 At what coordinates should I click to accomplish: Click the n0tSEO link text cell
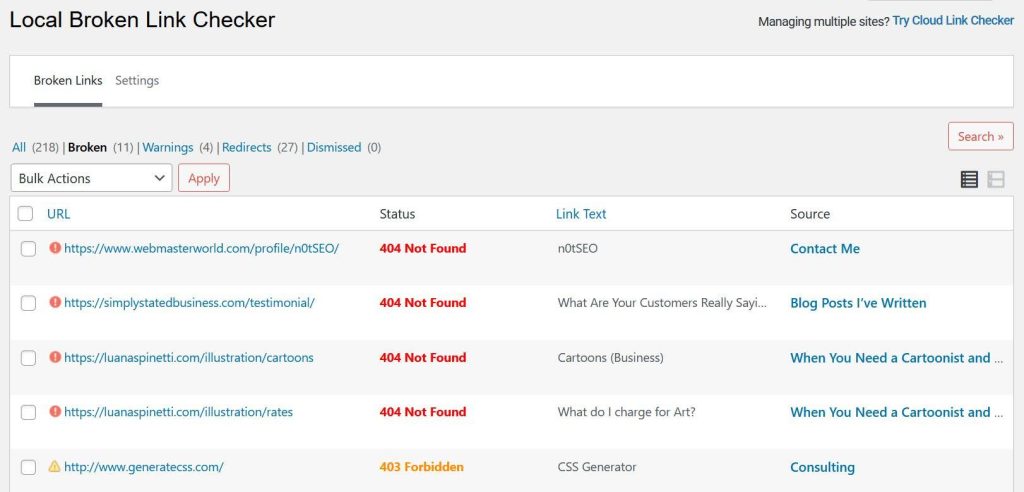(577, 248)
